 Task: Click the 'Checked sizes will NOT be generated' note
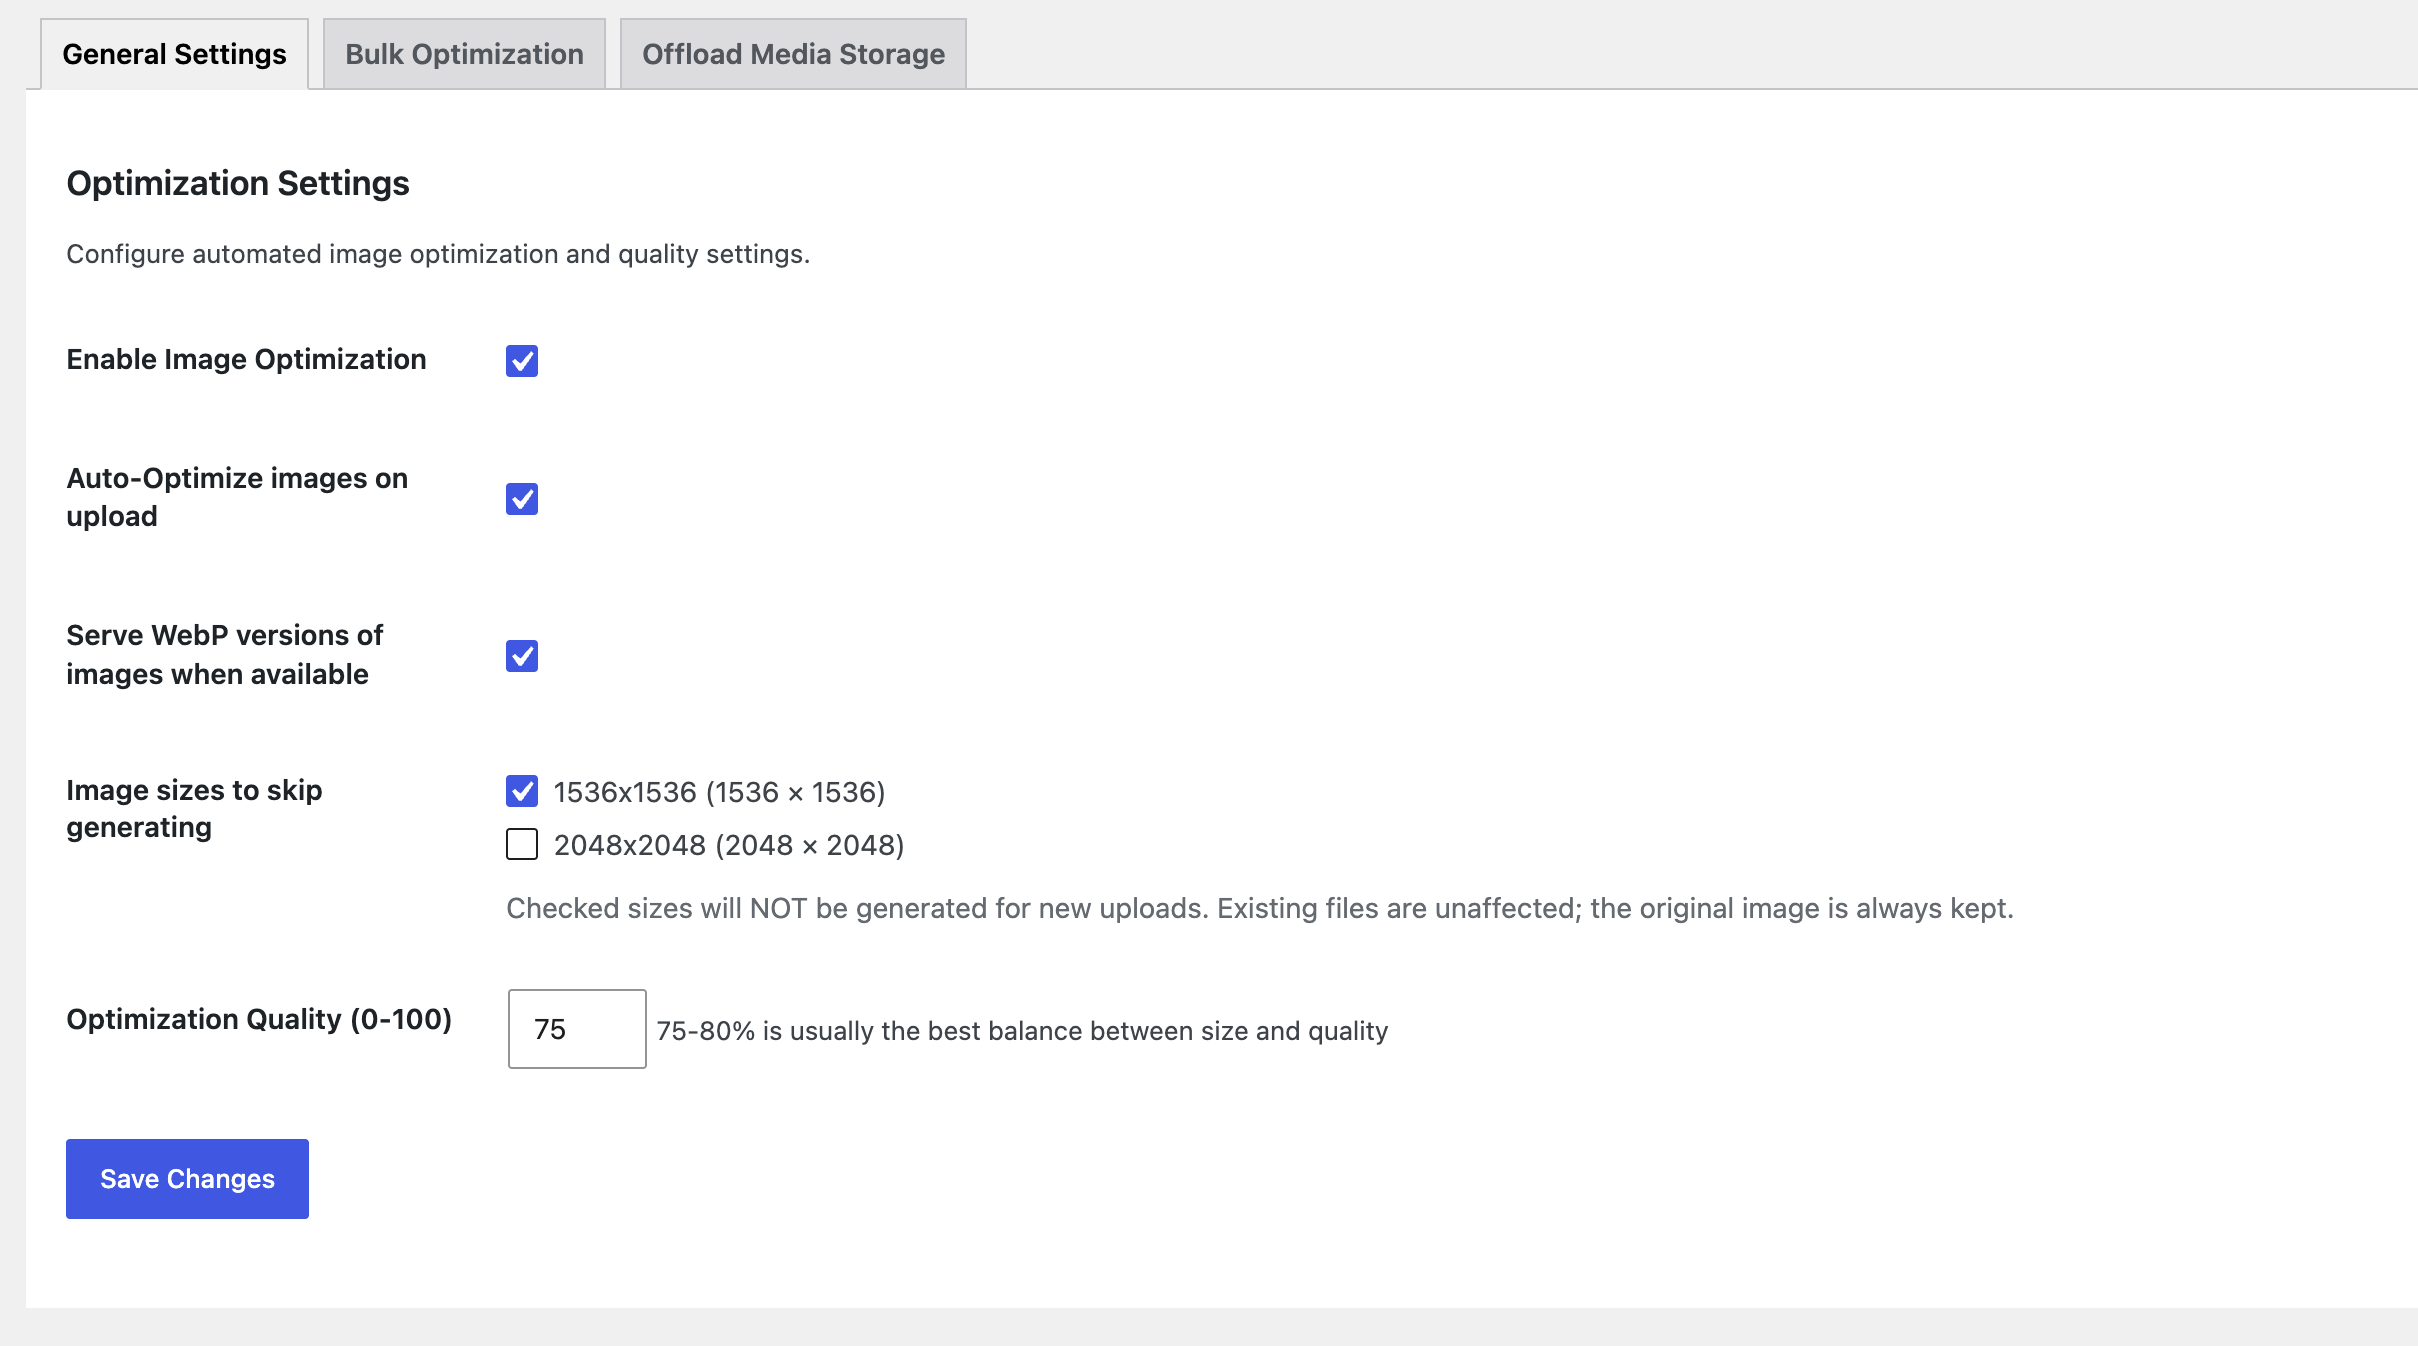(x=1260, y=908)
